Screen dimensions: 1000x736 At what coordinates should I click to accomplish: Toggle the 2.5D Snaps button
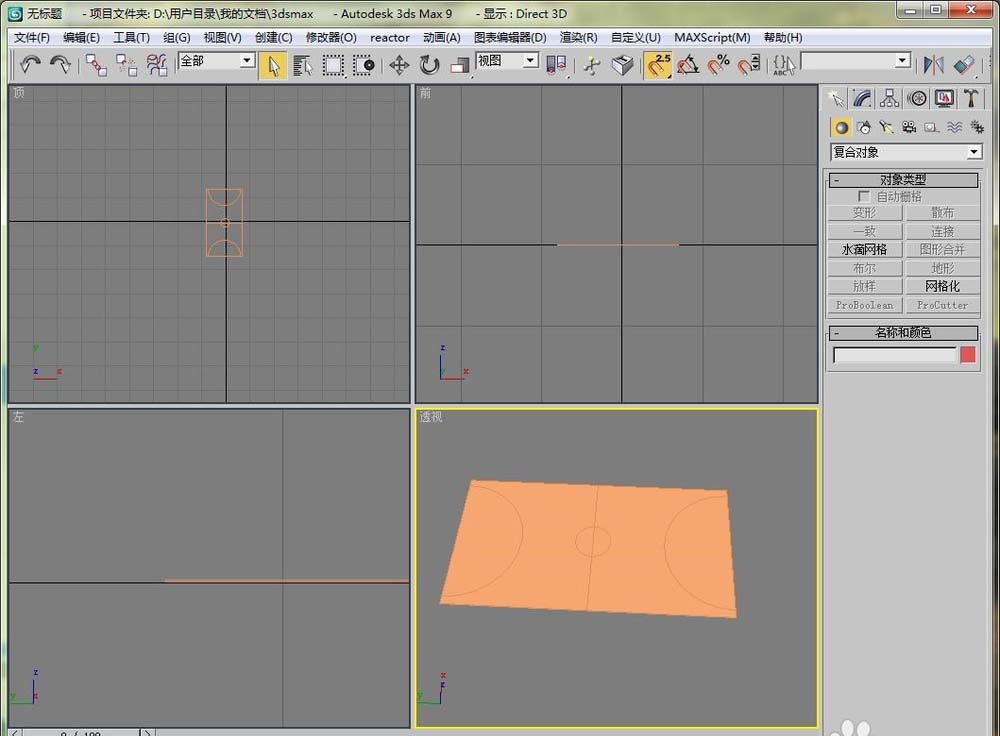click(x=658, y=65)
